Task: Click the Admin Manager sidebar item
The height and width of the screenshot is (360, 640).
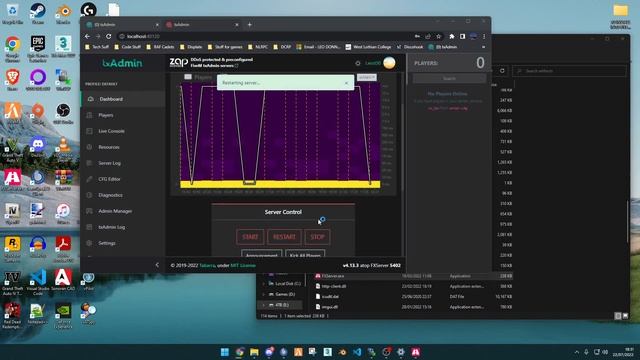Action: point(123,211)
